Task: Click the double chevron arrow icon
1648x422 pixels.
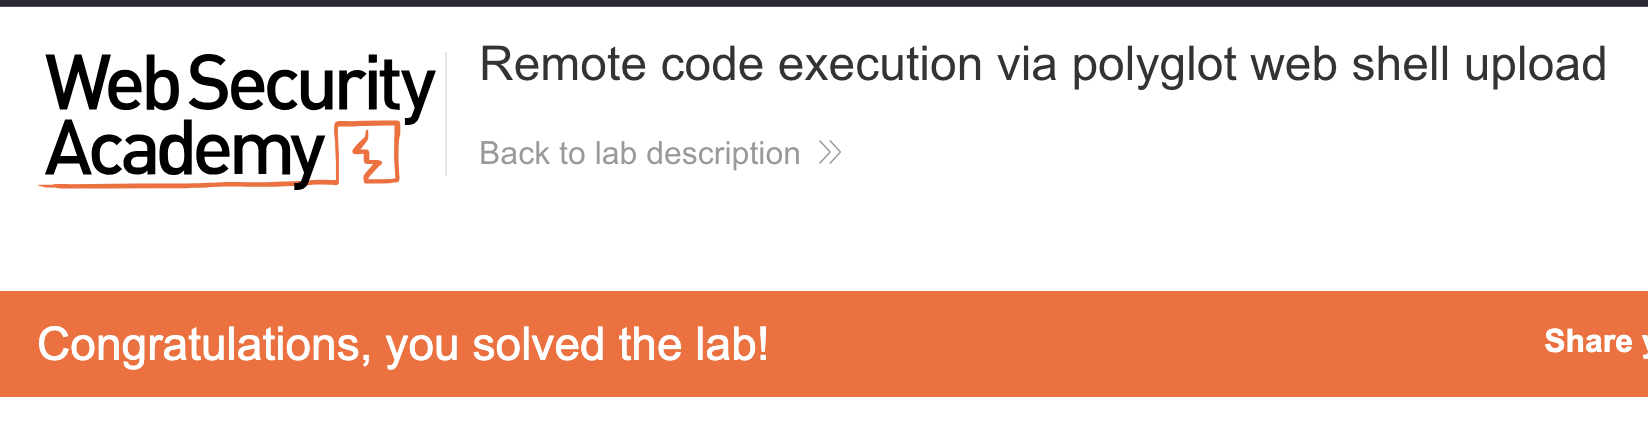Action: [830, 153]
